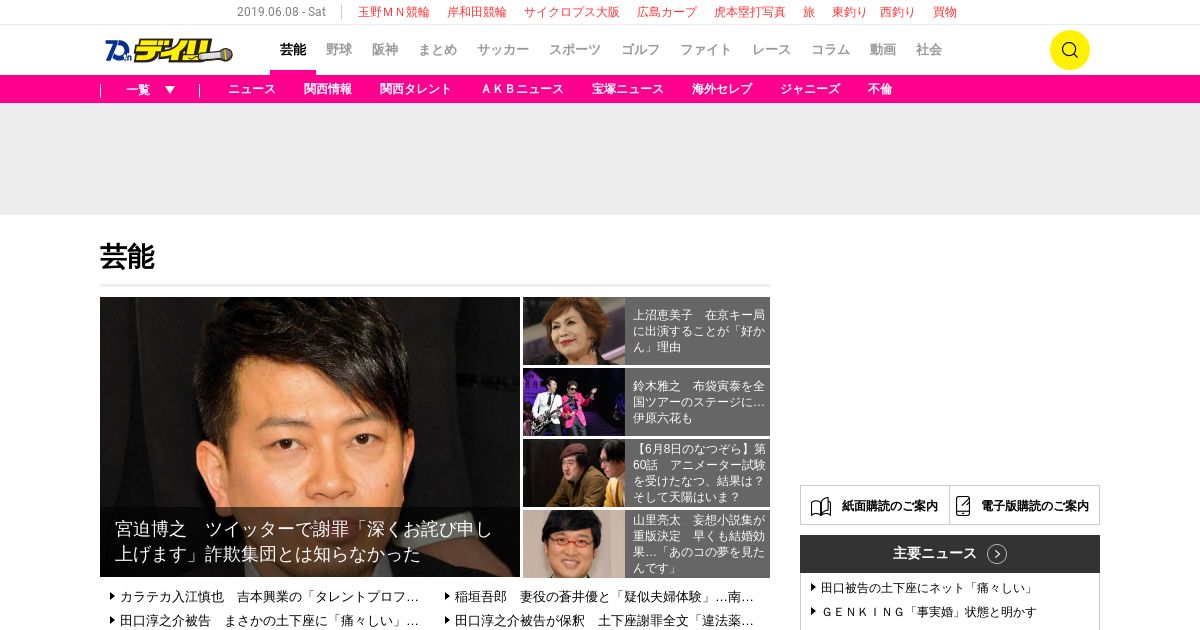Open the 社会 section
The image size is (1200, 630).
929,50
